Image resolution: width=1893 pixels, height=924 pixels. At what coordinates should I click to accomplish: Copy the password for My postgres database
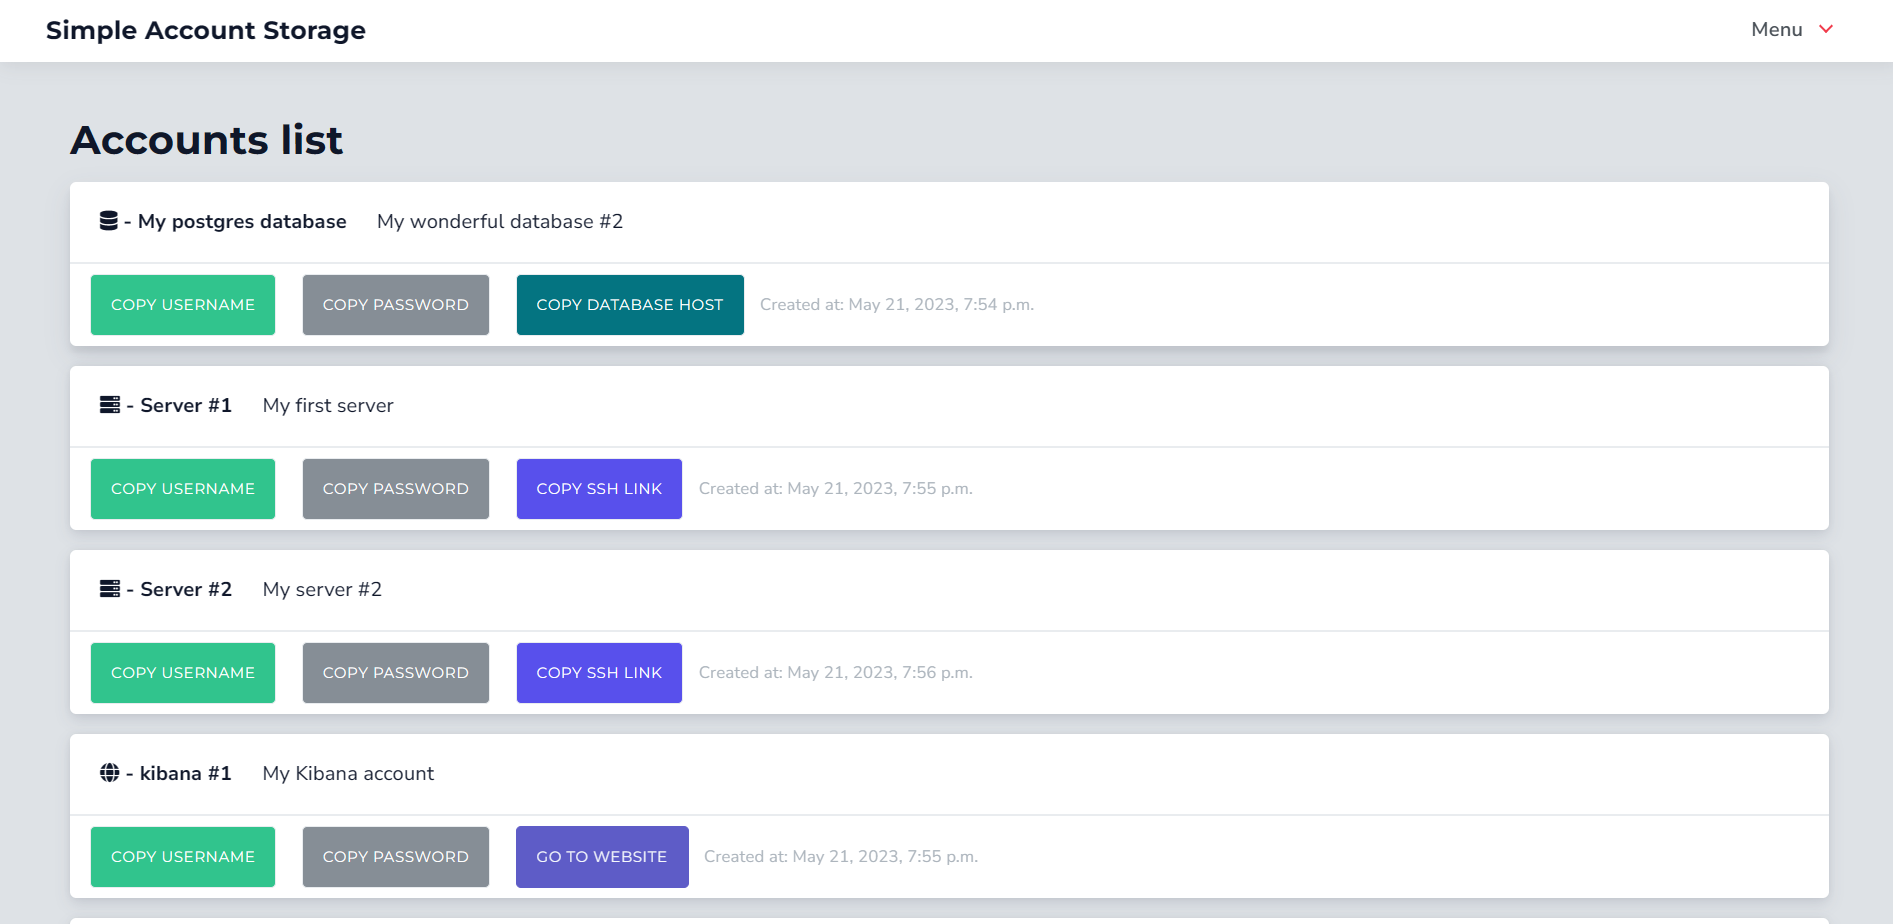click(x=395, y=304)
